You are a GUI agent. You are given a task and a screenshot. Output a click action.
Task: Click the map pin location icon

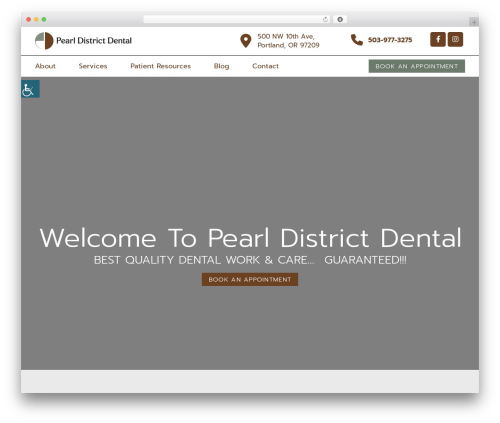click(x=246, y=41)
